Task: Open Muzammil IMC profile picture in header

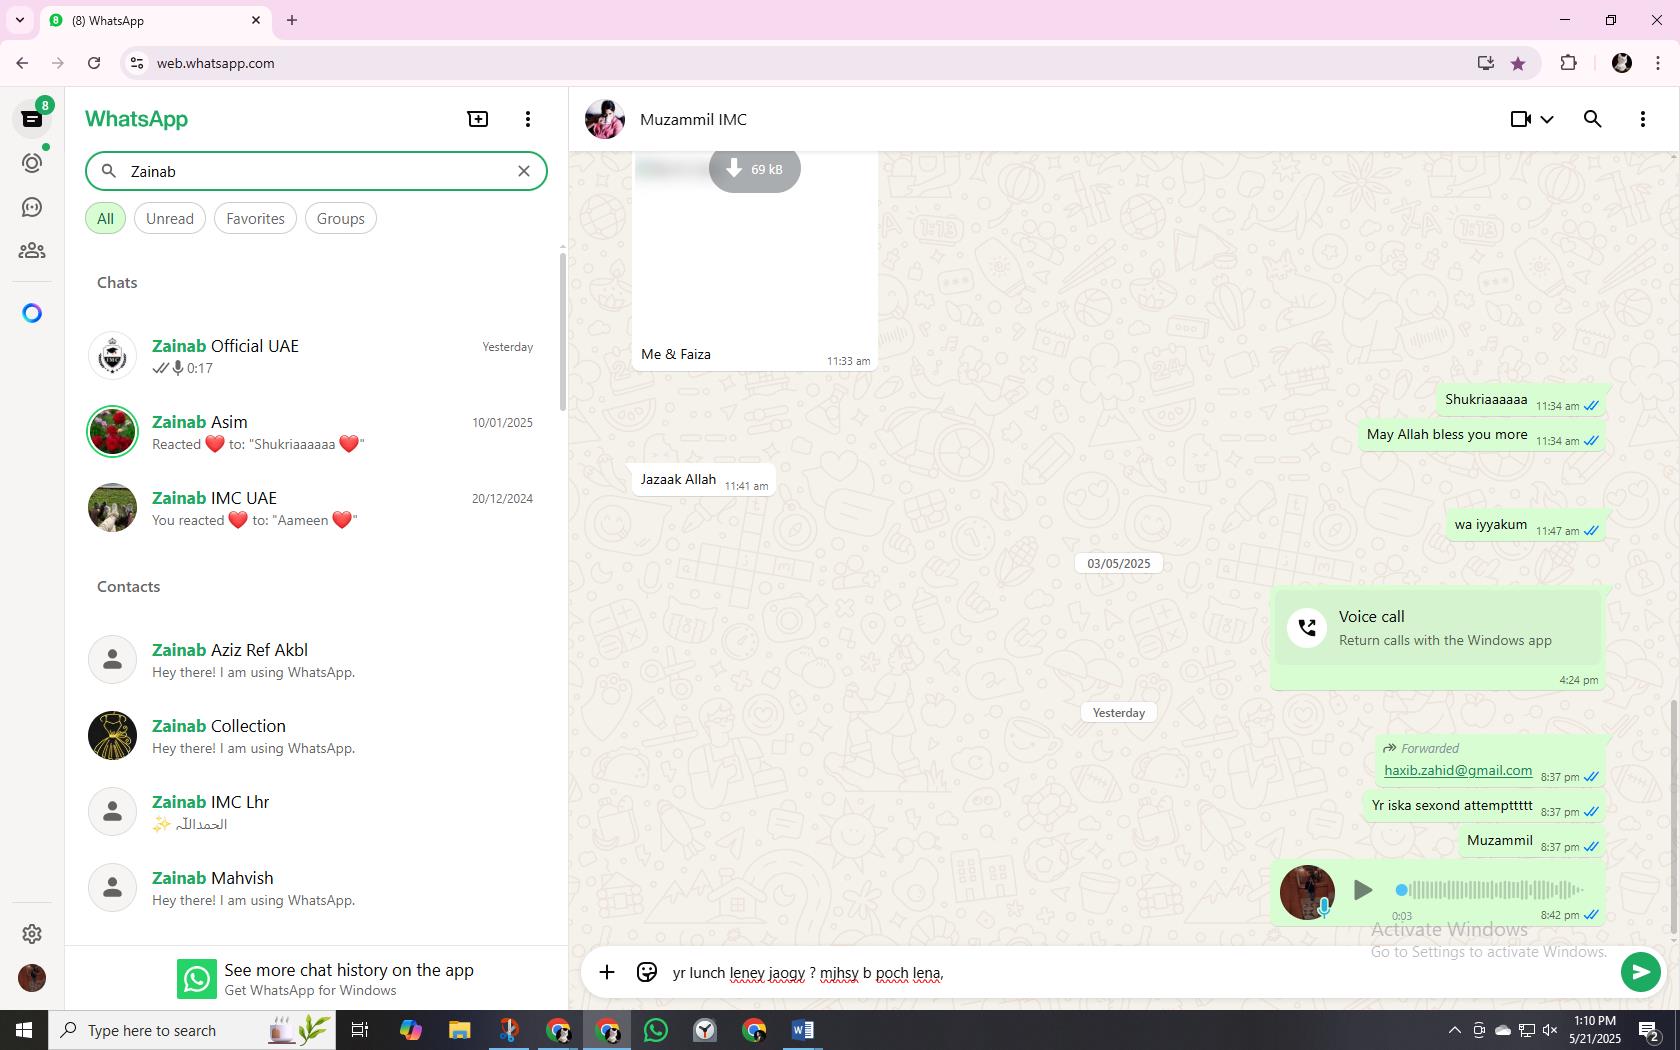Action: pyautogui.click(x=605, y=119)
